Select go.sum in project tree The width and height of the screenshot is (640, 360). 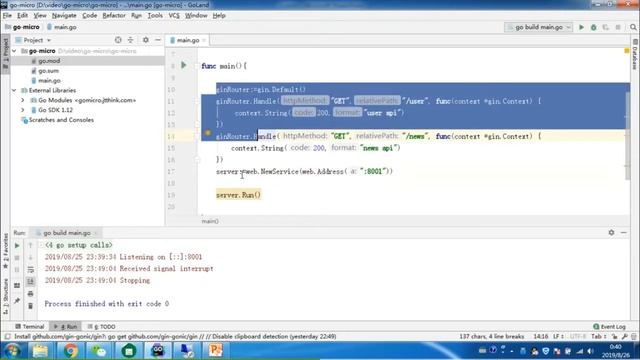tap(48, 71)
